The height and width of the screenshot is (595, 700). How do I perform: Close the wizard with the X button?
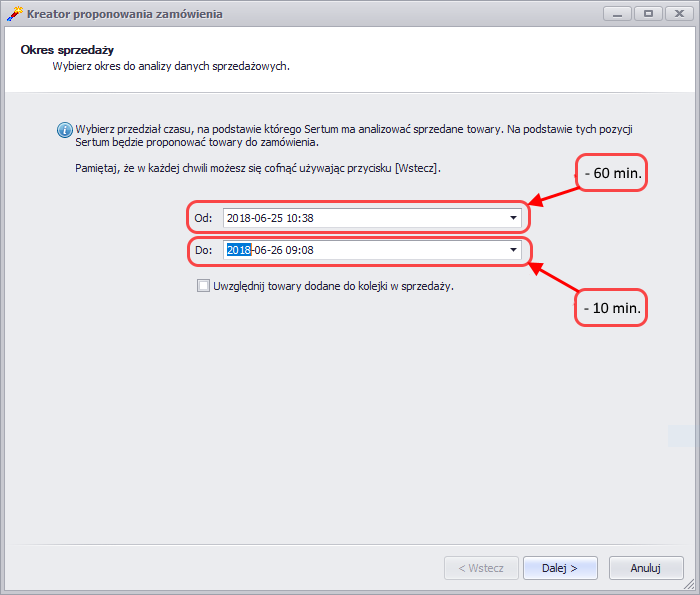coord(677,14)
